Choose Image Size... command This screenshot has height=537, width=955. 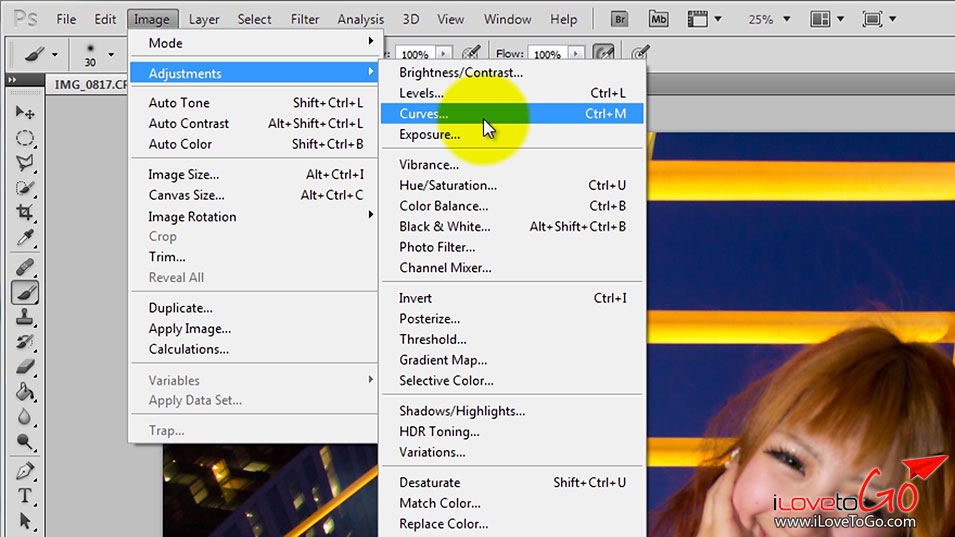(254, 175)
